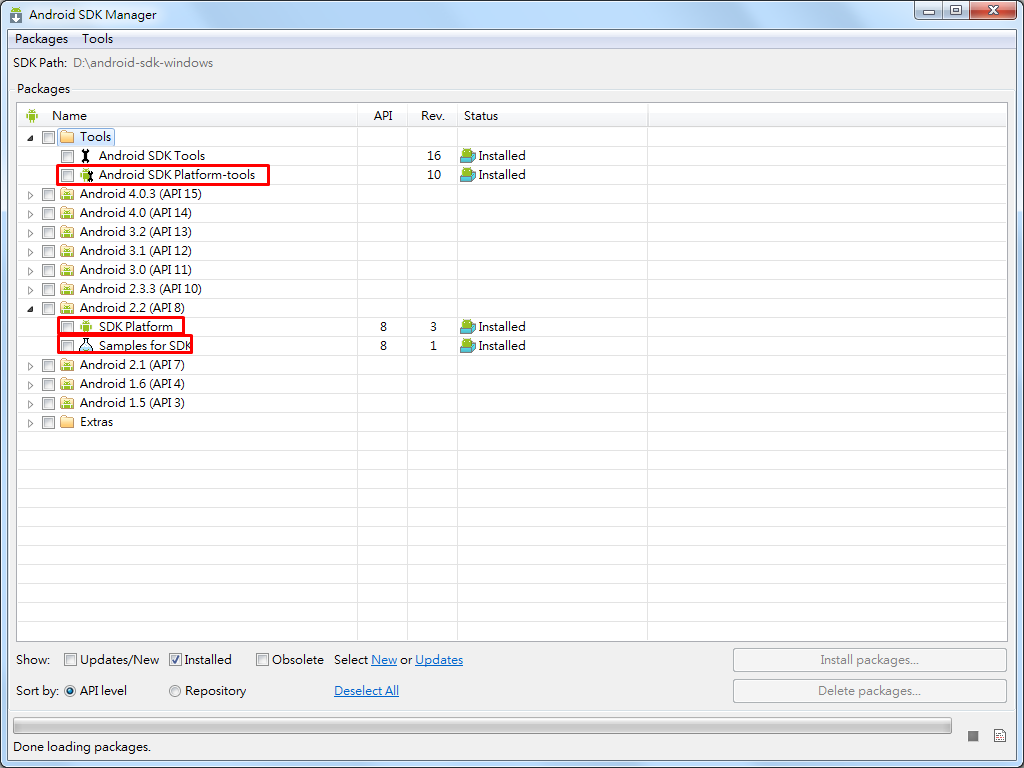
Task: Check the Extras group checkbox
Action: (48, 423)
